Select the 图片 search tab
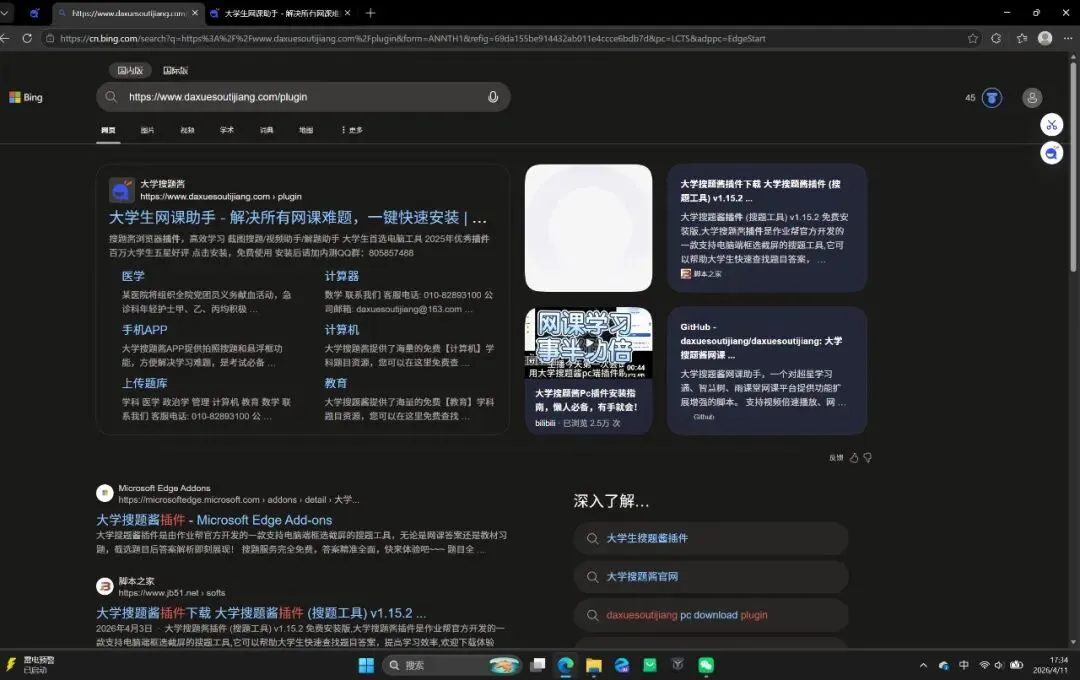This screenshot has width=1080, height=680. tap(147, 130)
